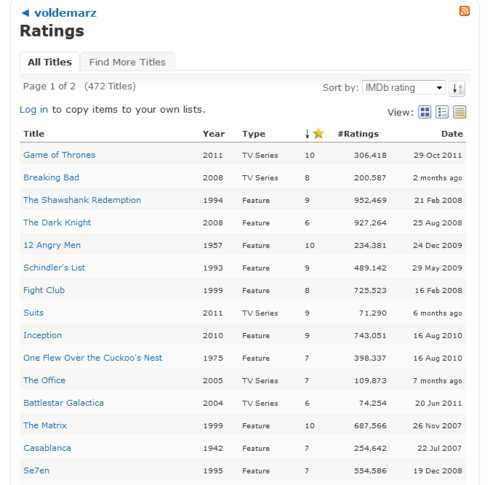Click the Page 1 of 2 text

(49, 86)
